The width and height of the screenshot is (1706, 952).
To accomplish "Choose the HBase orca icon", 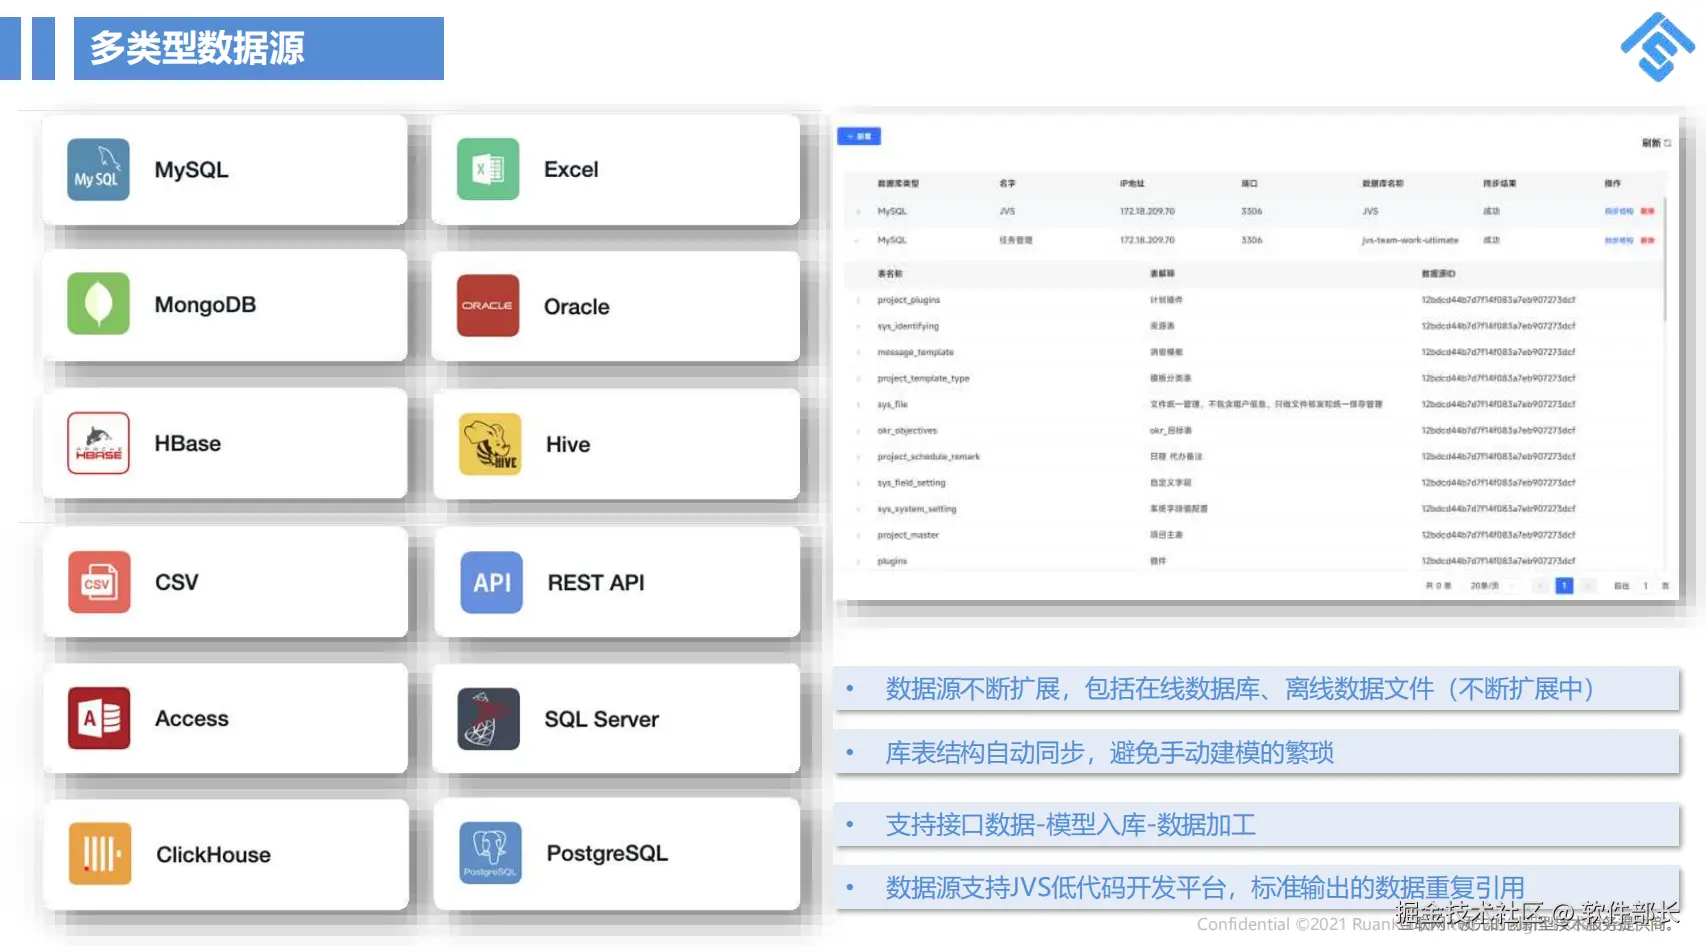I will pyautogui.click(x=98, y=442).
